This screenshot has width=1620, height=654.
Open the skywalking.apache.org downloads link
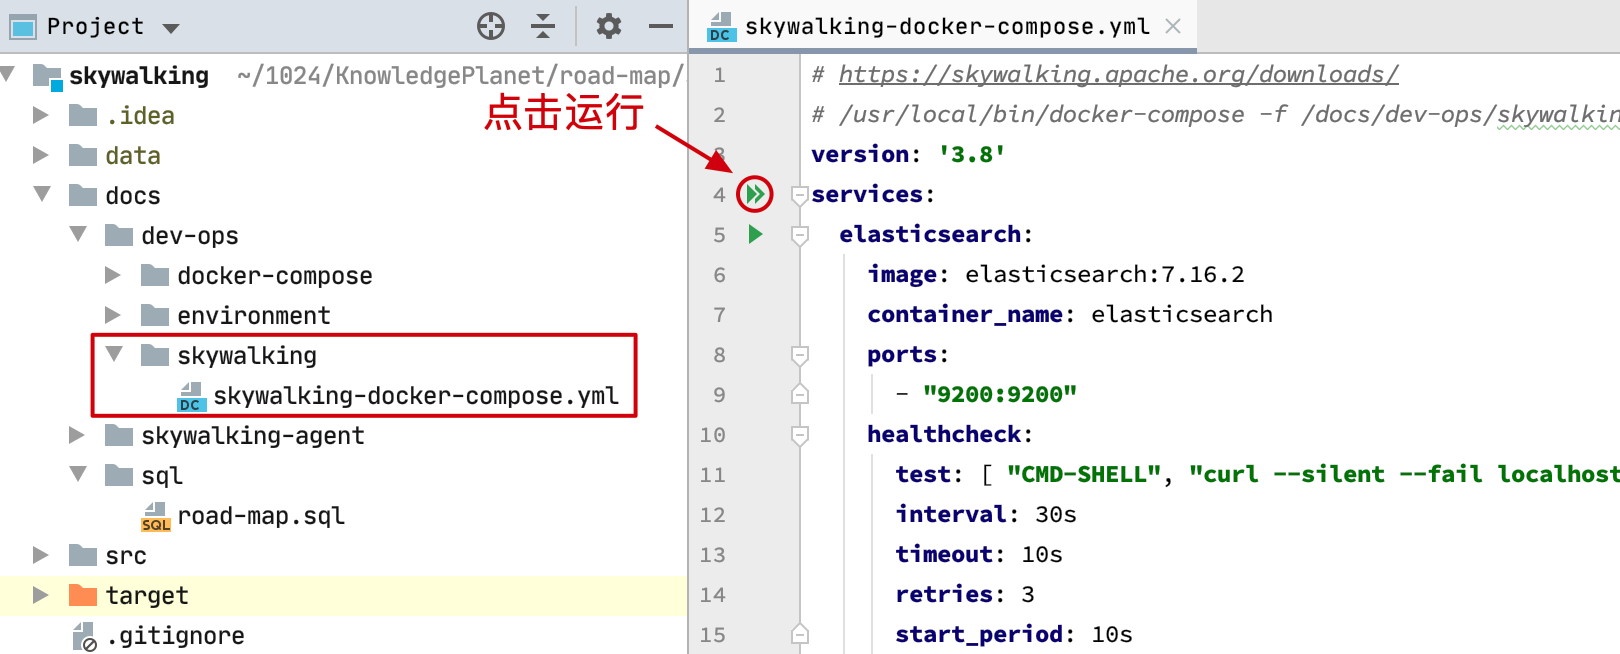(x=1118, y=75)
